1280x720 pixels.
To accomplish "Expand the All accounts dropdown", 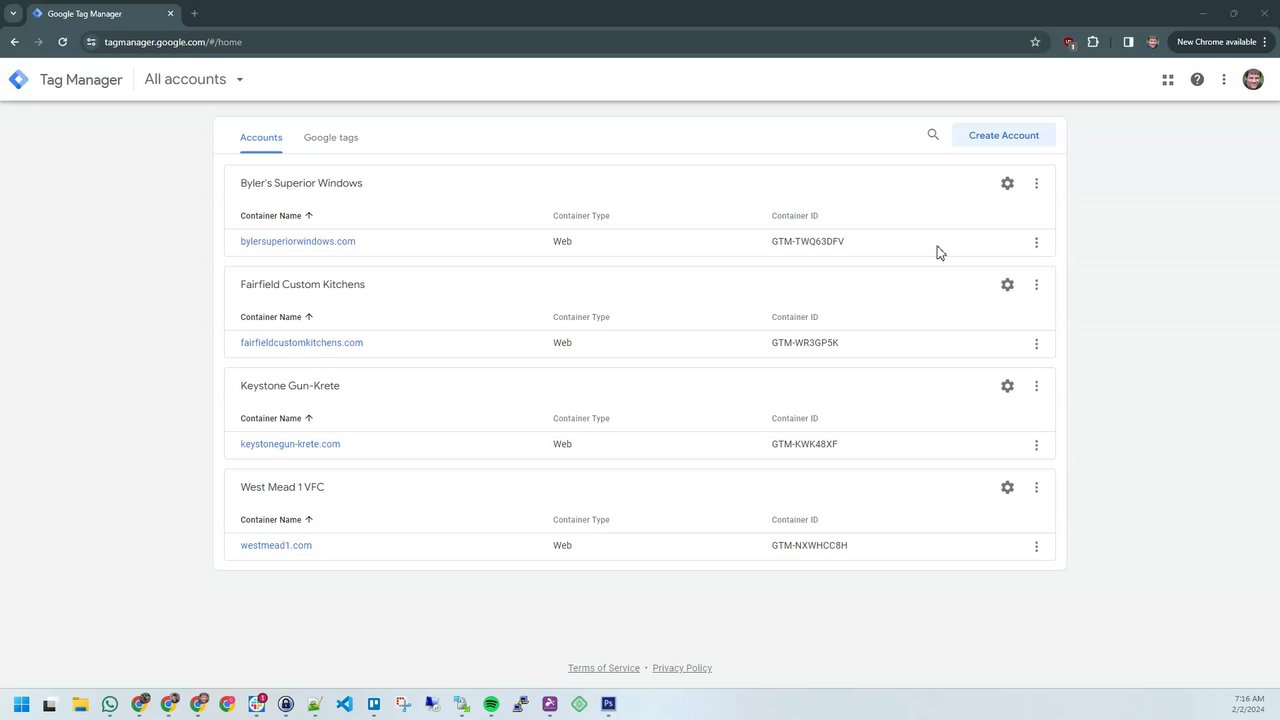I will pos(194,80).
